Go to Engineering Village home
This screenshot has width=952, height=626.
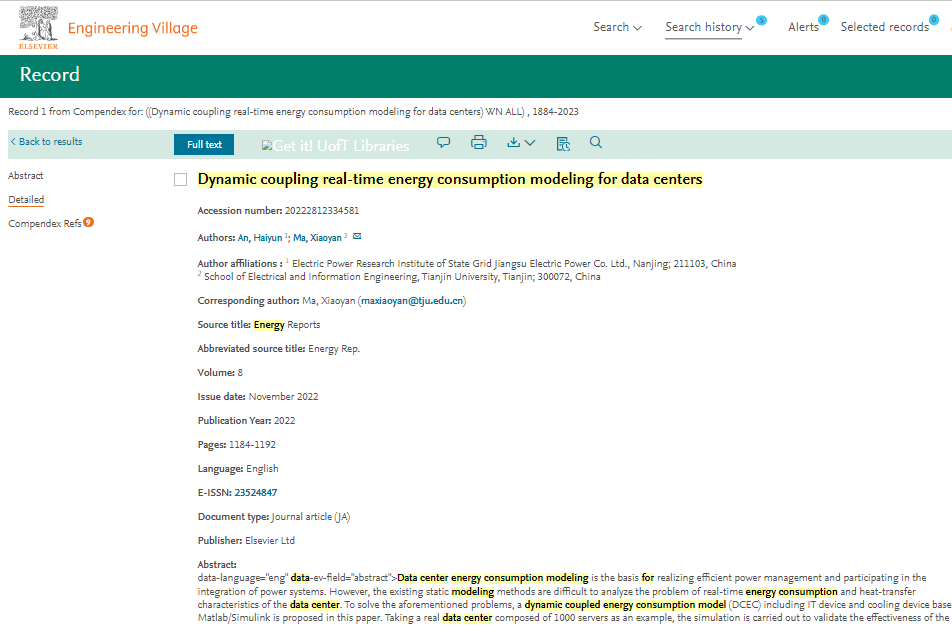pyautogui.click(x=132, y=29)
